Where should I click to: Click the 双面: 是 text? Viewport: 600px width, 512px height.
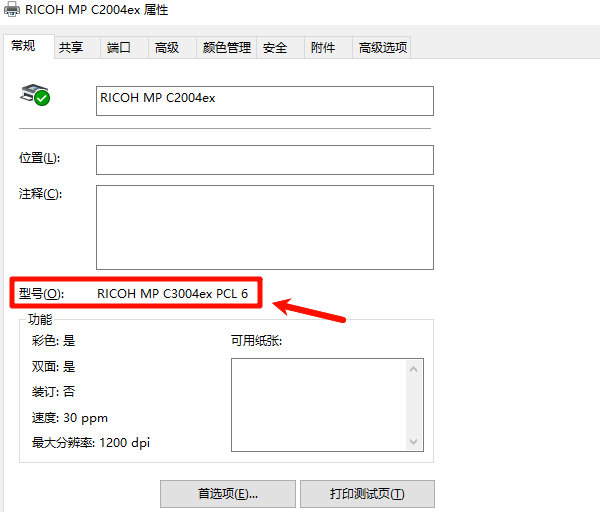[53, 367]
